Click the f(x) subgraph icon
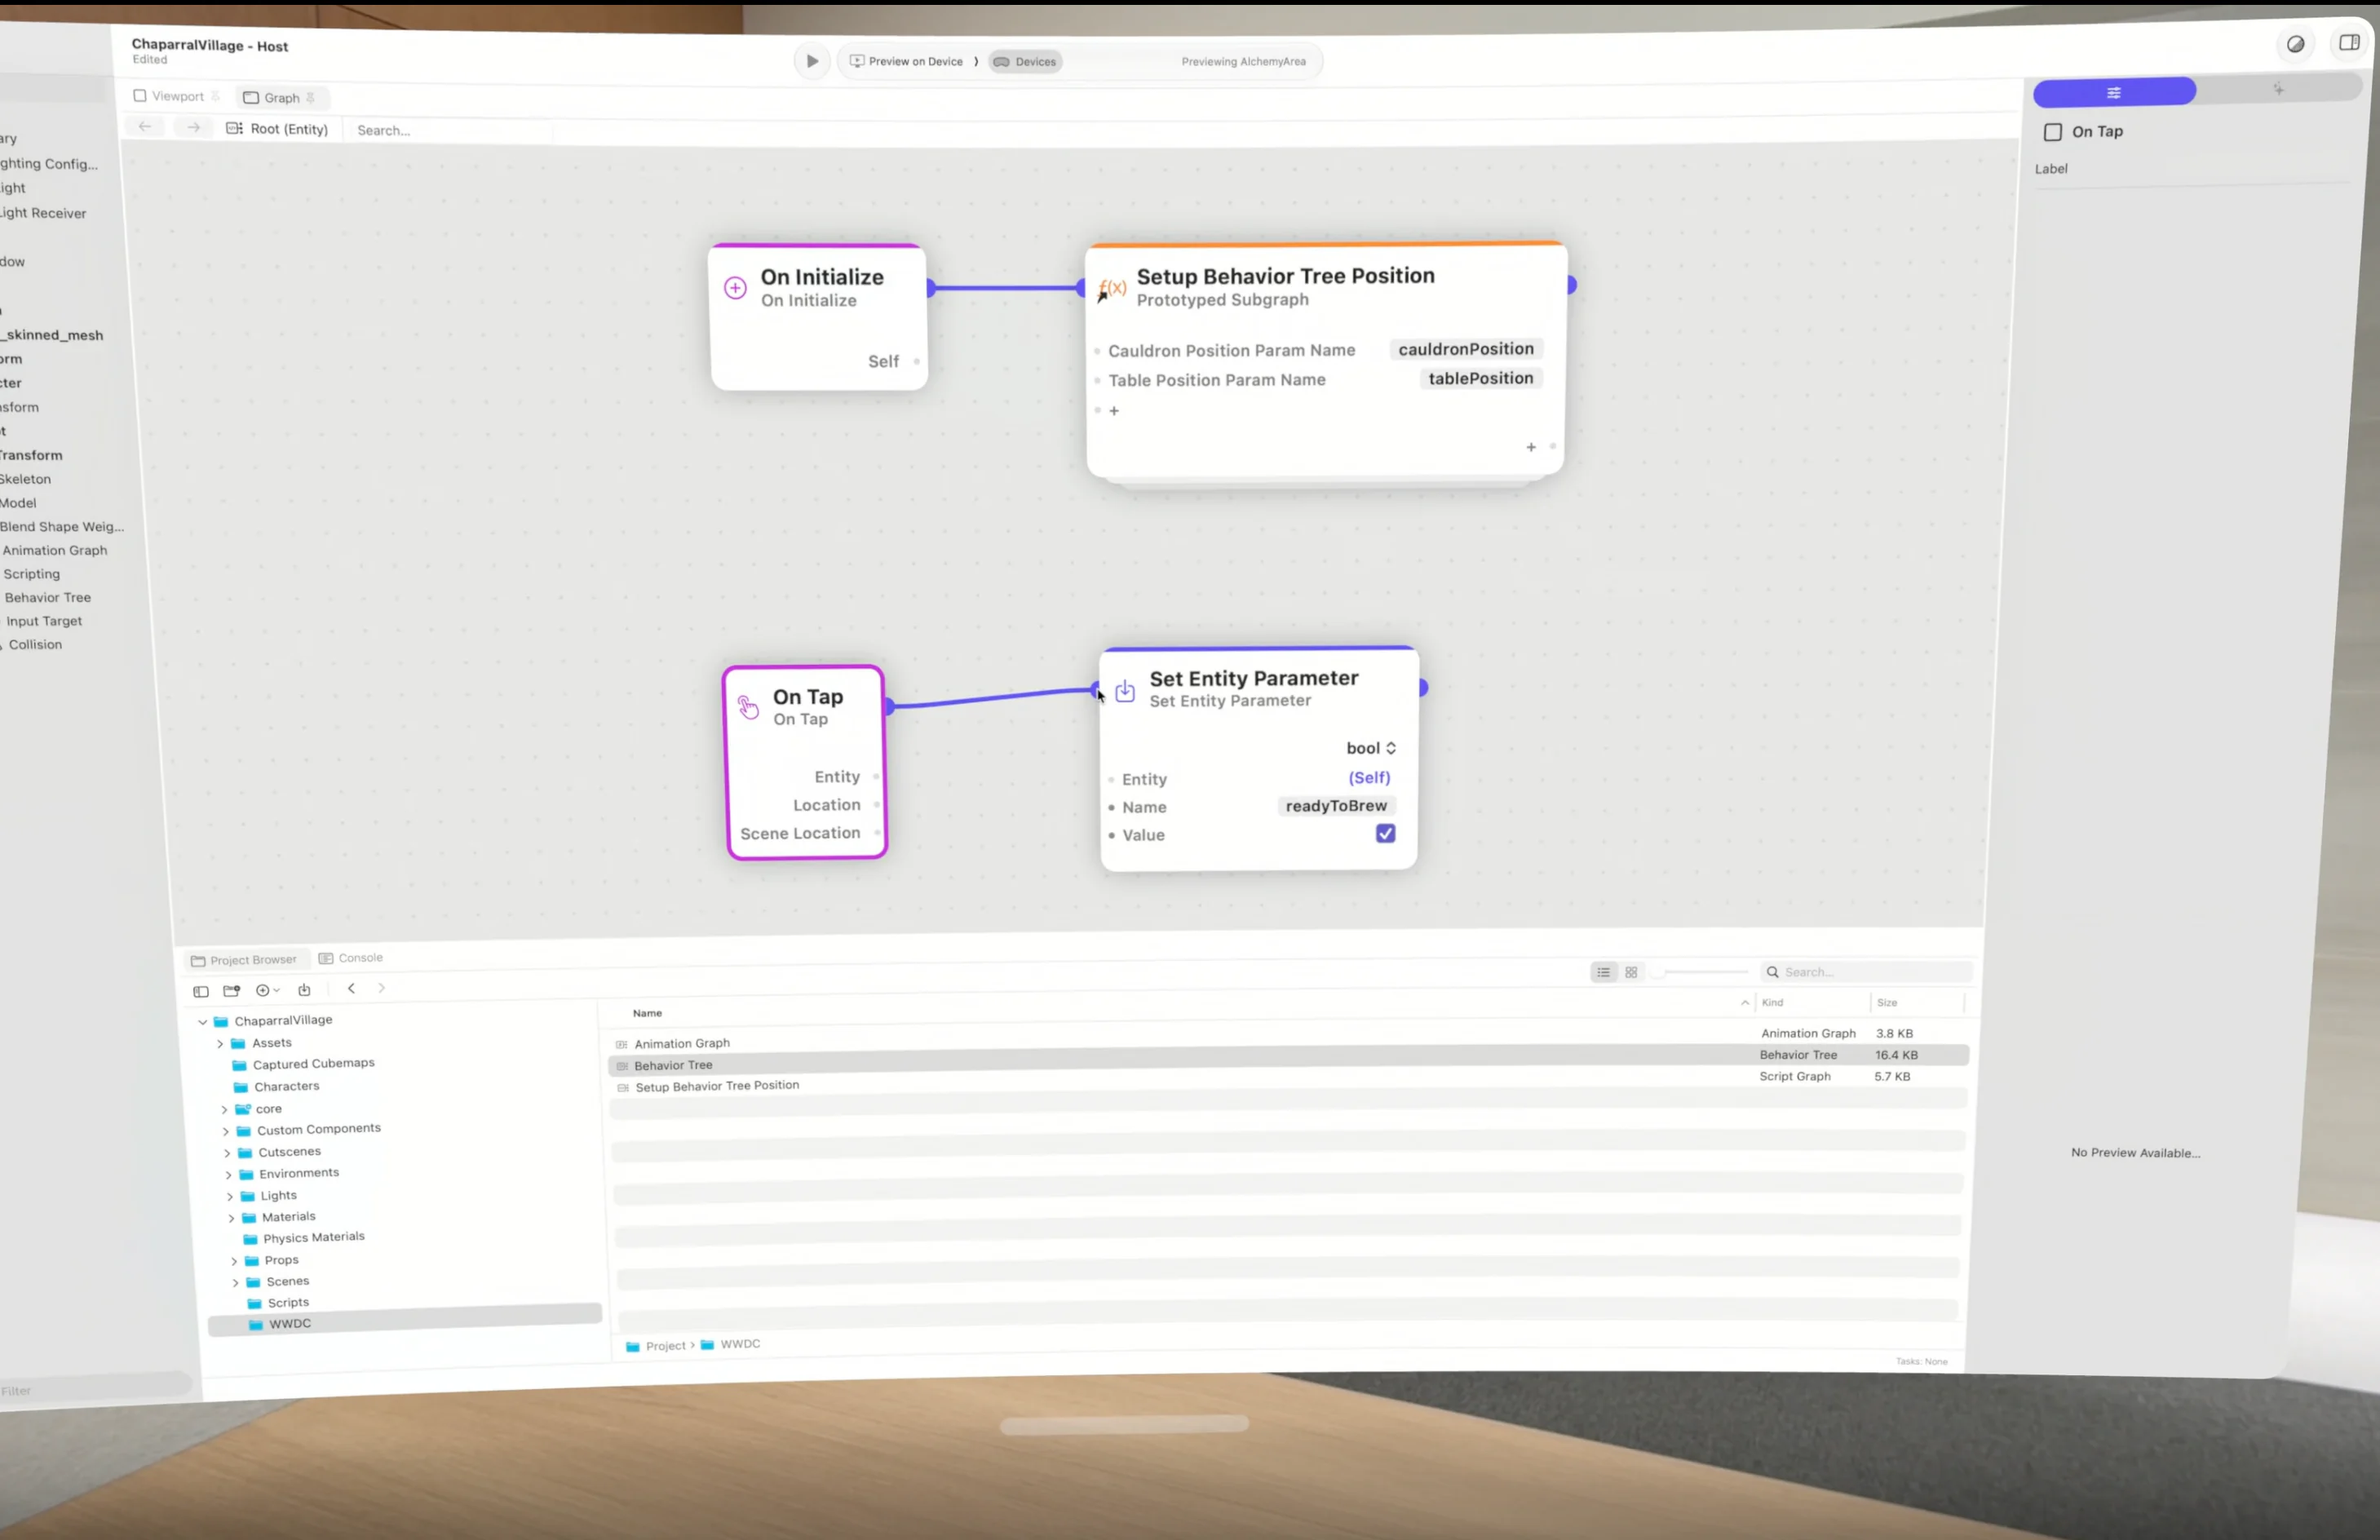Viewport: 2380px width, 1540px height. (1112, 290)
